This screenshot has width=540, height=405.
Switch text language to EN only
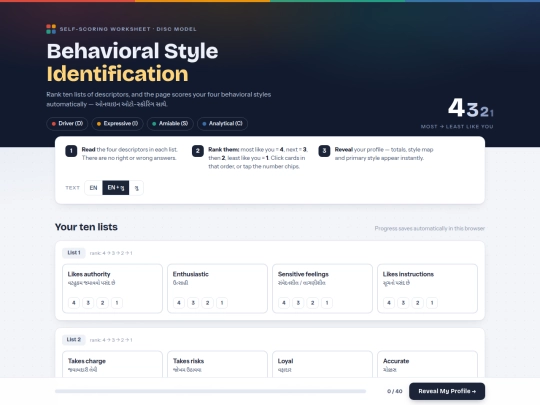click(93, 188)
